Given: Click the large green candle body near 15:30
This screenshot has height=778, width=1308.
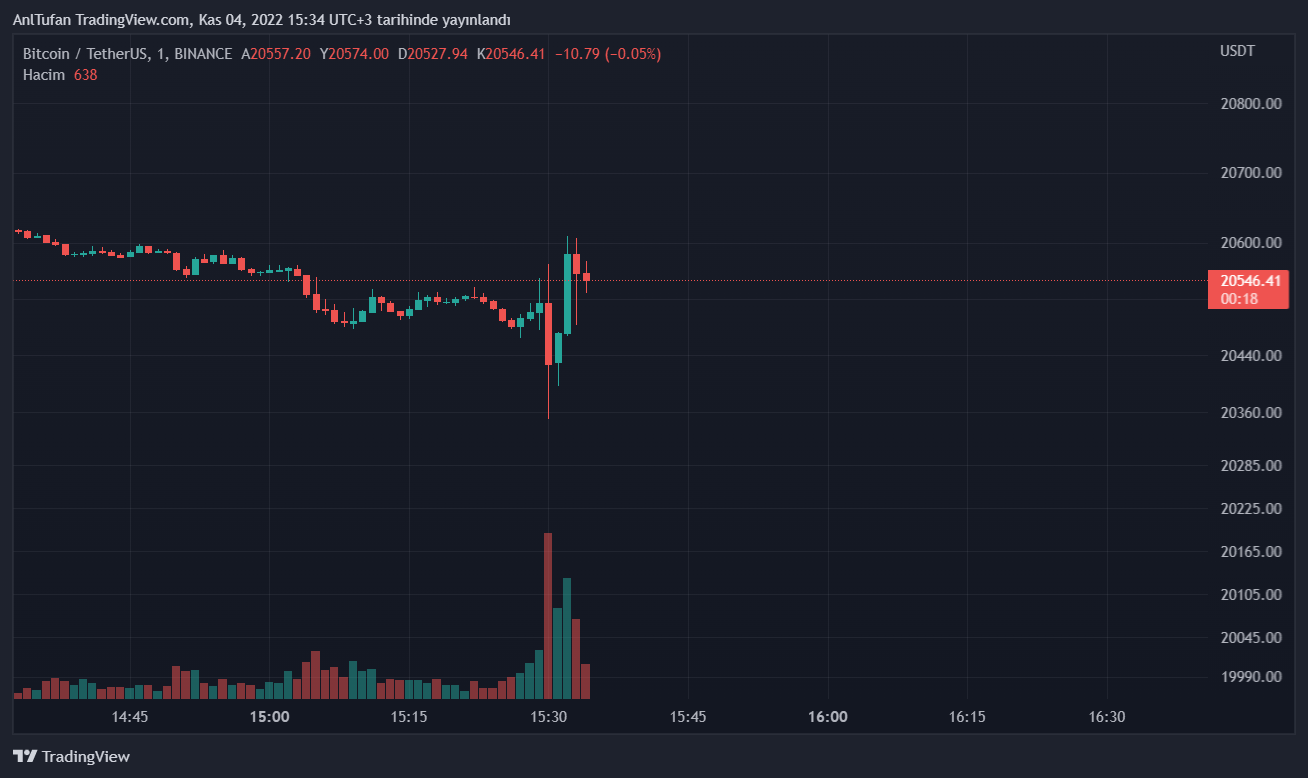Looking at the screenshot, I should point(567,293).
